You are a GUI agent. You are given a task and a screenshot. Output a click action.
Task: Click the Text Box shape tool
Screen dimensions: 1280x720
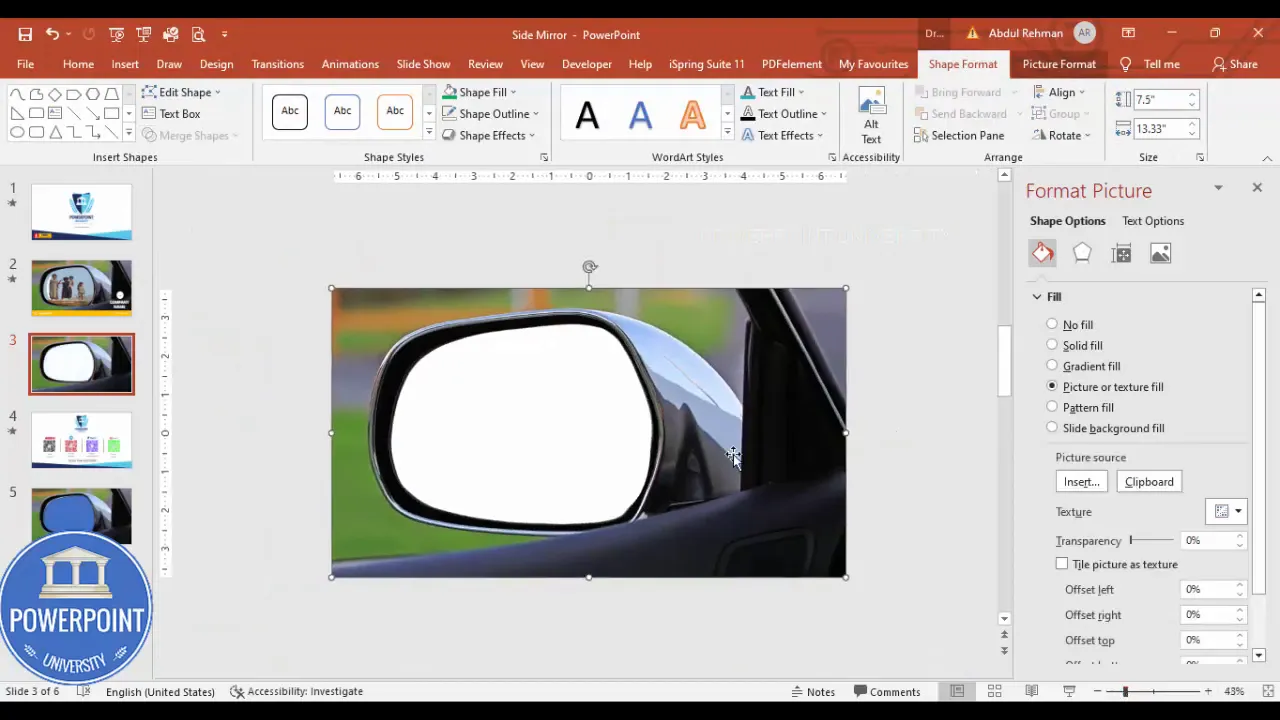click(x=171, y=114)
